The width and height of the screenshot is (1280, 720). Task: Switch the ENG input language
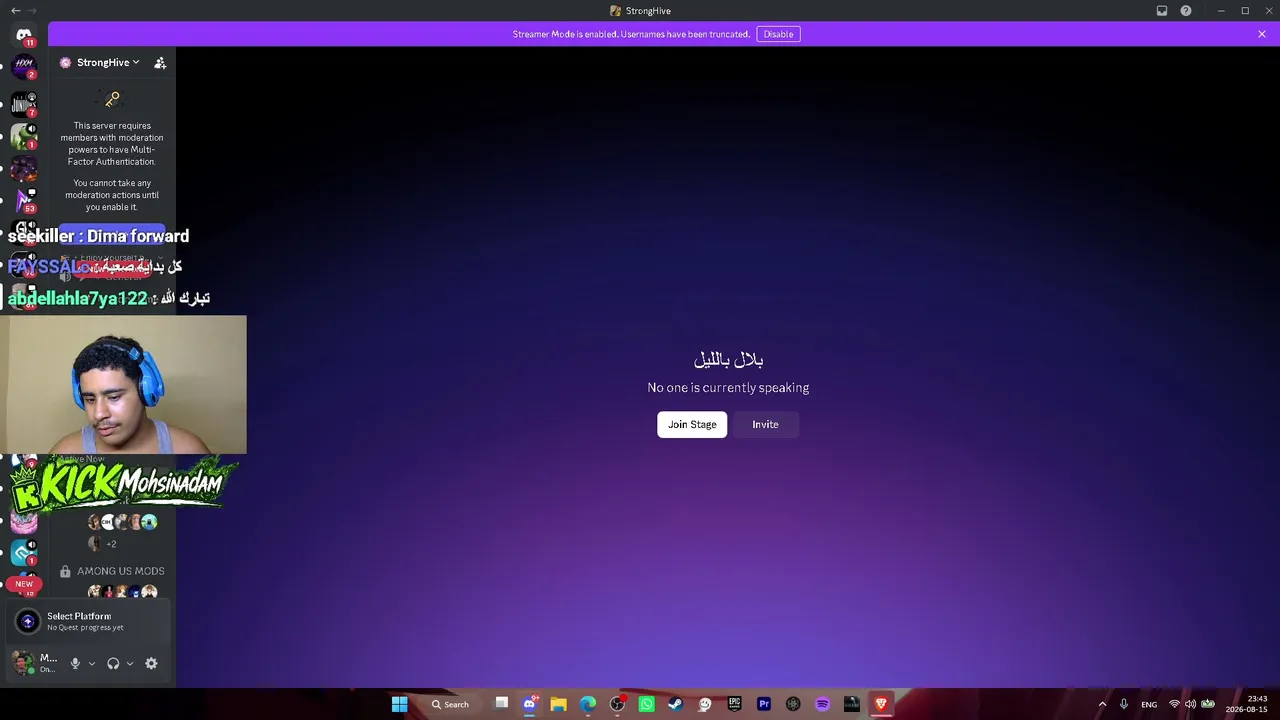tap(1149, 704)
